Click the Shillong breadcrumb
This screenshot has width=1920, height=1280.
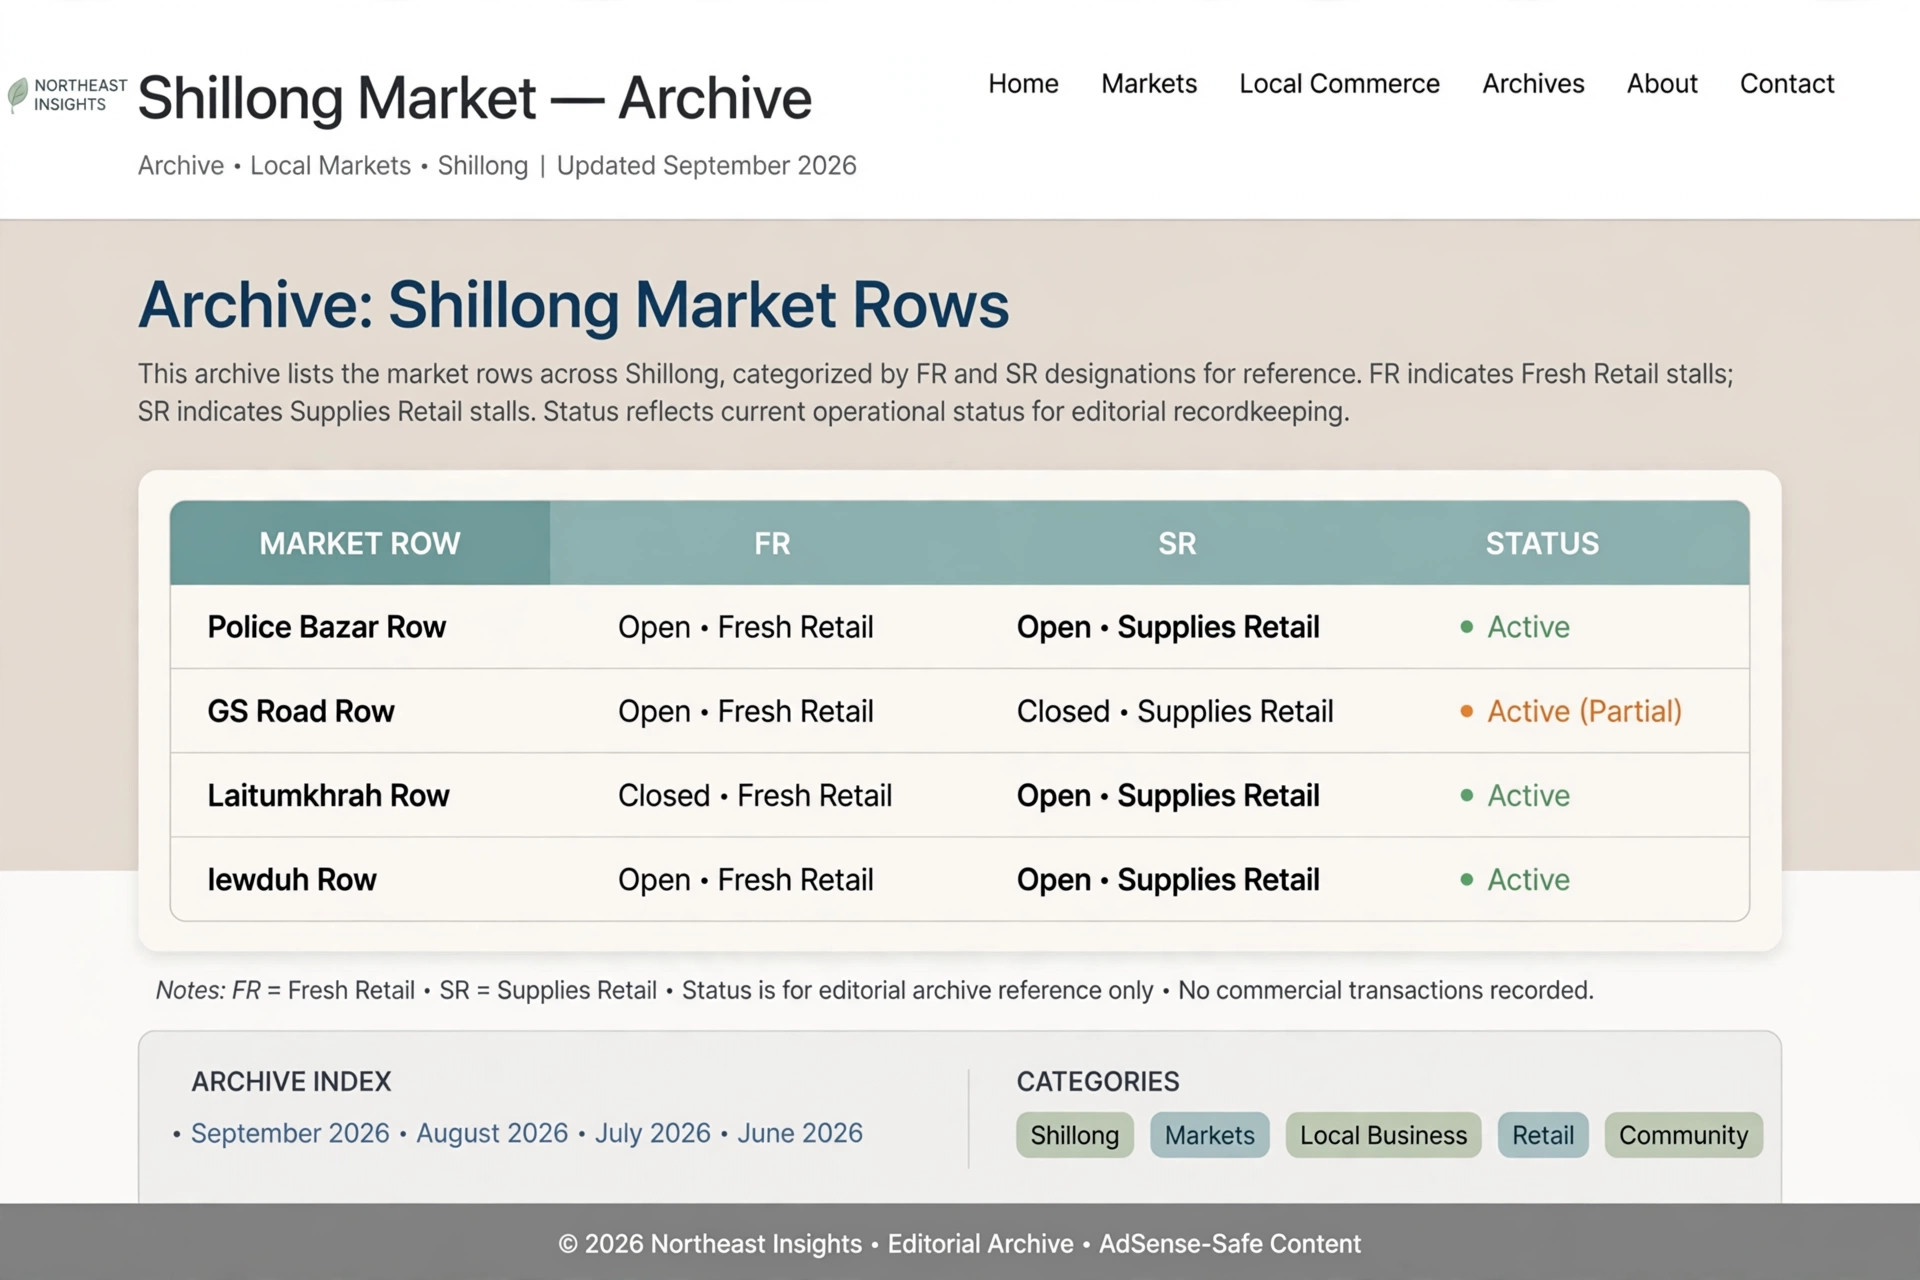483,166
